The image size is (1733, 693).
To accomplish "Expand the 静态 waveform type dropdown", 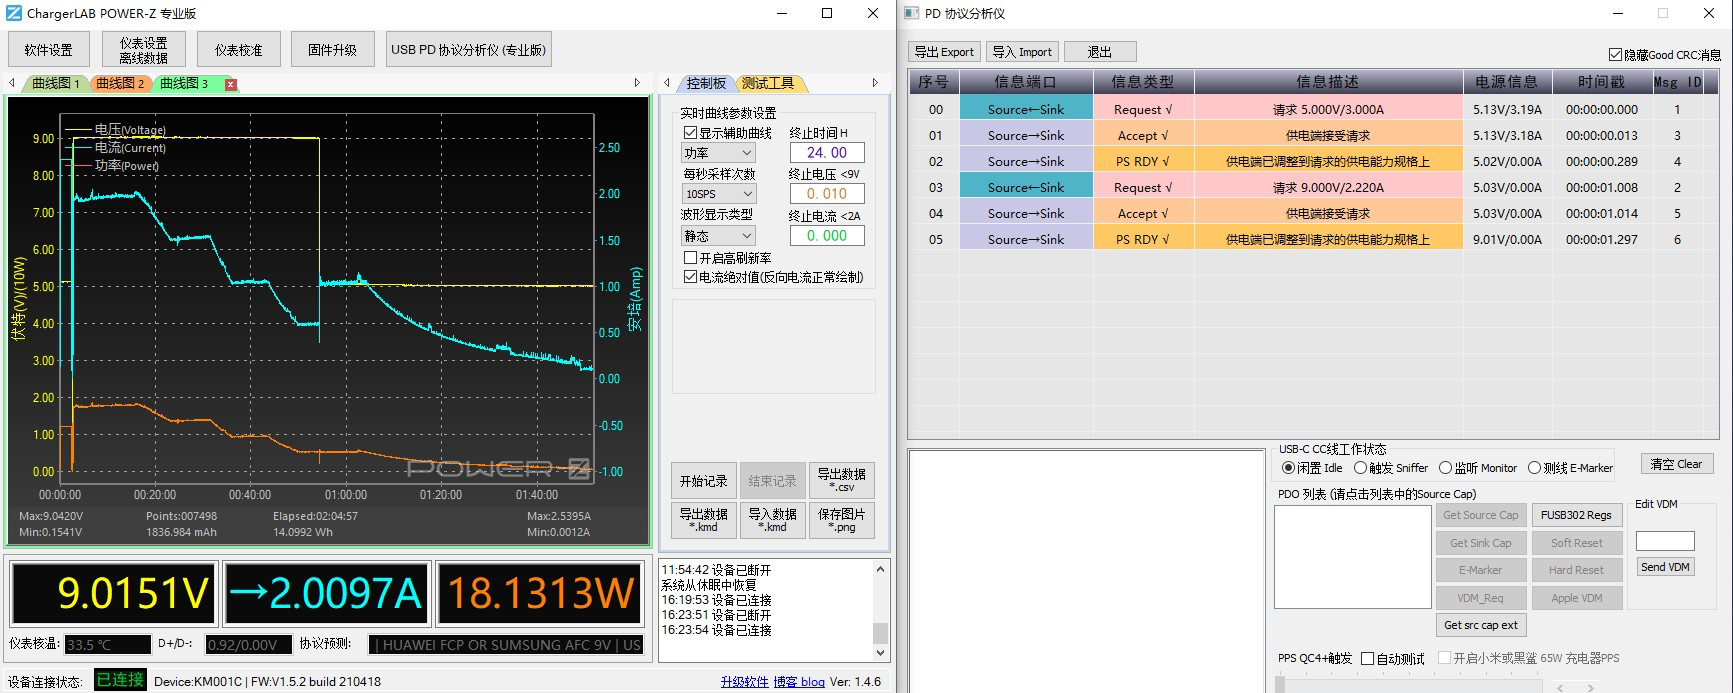I will (x=718, y=236).
